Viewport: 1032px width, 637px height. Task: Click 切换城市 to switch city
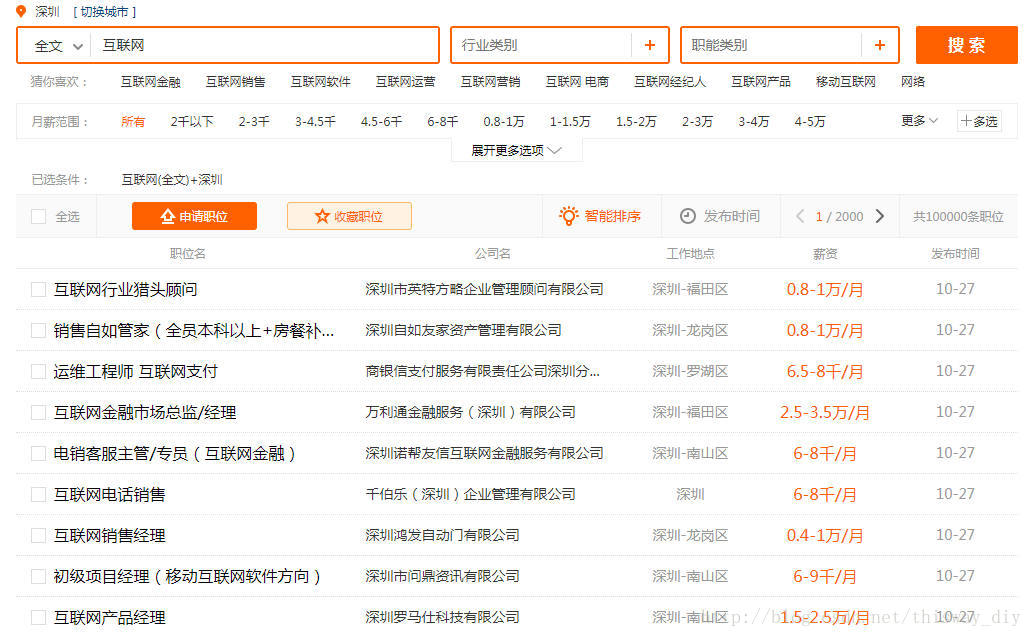pos(105,12)
